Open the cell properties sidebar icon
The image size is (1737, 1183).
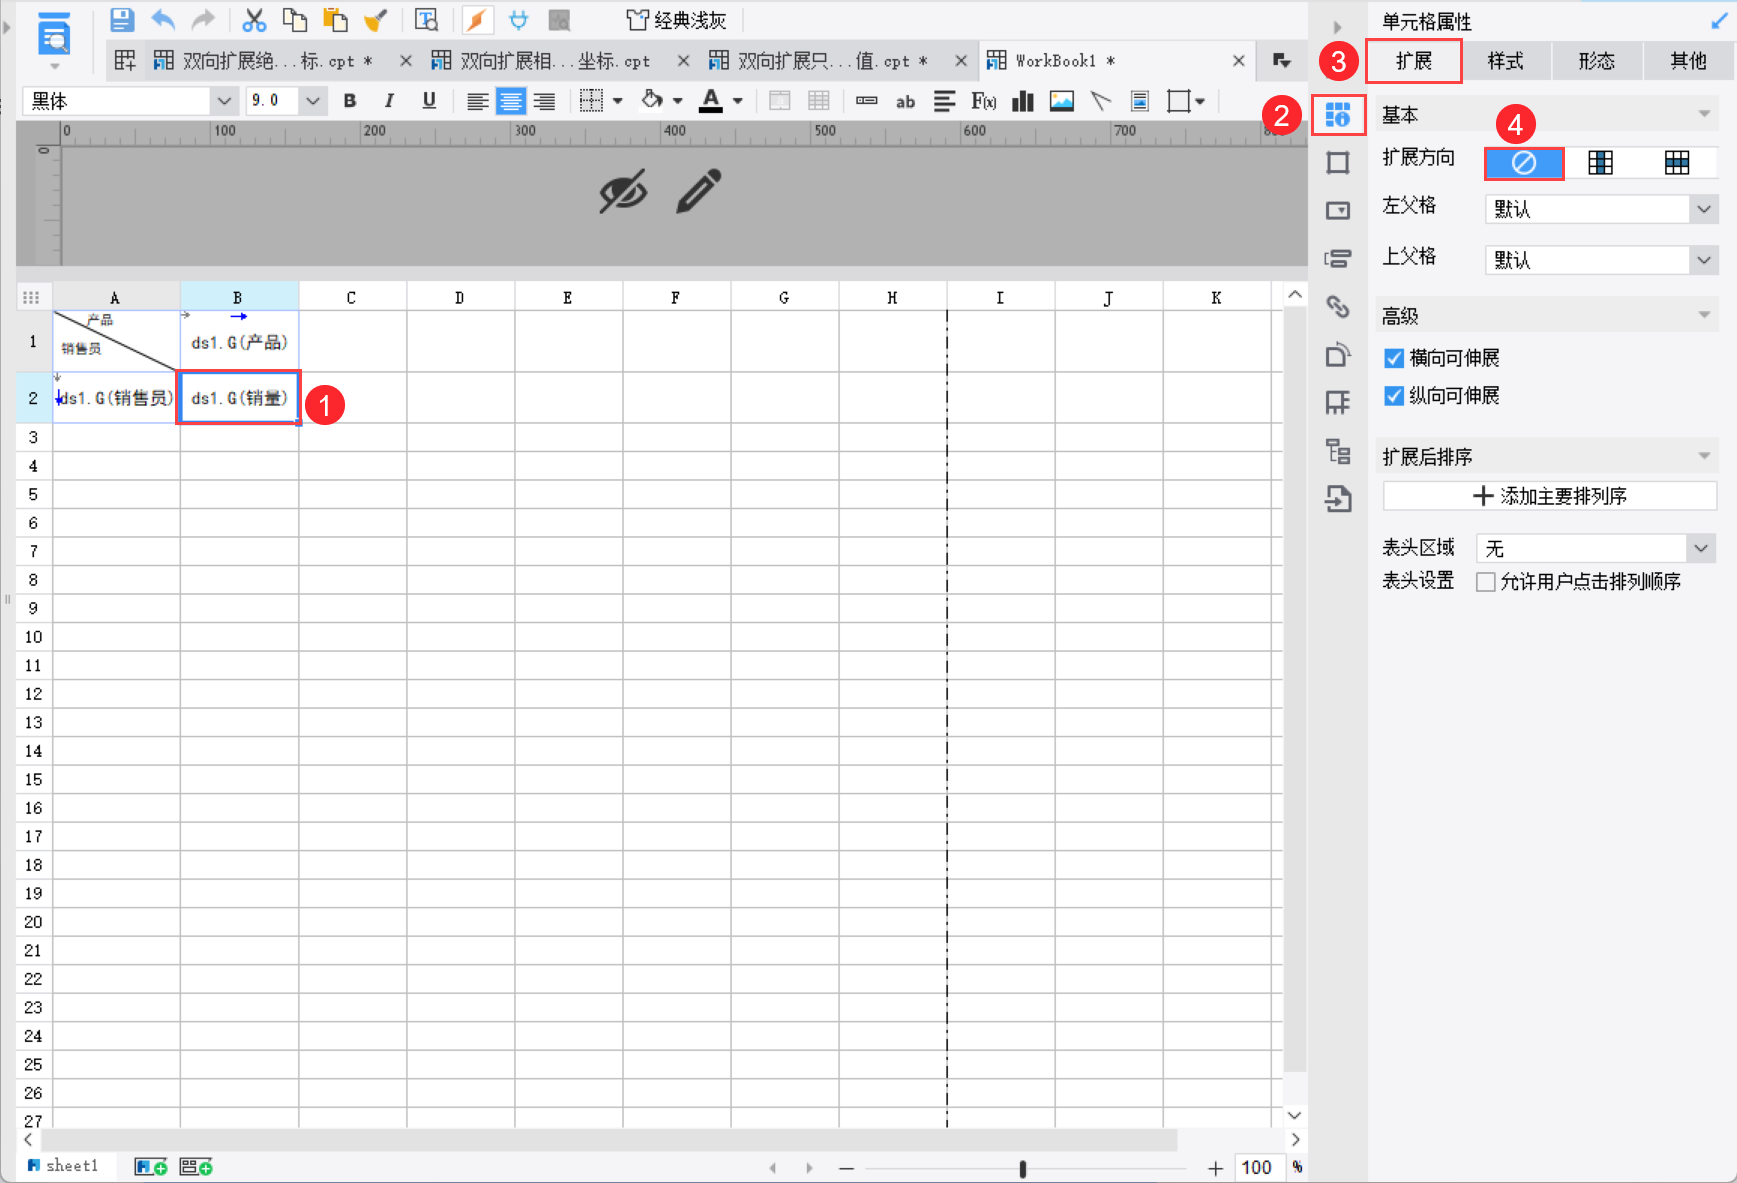coord(1338,115)
